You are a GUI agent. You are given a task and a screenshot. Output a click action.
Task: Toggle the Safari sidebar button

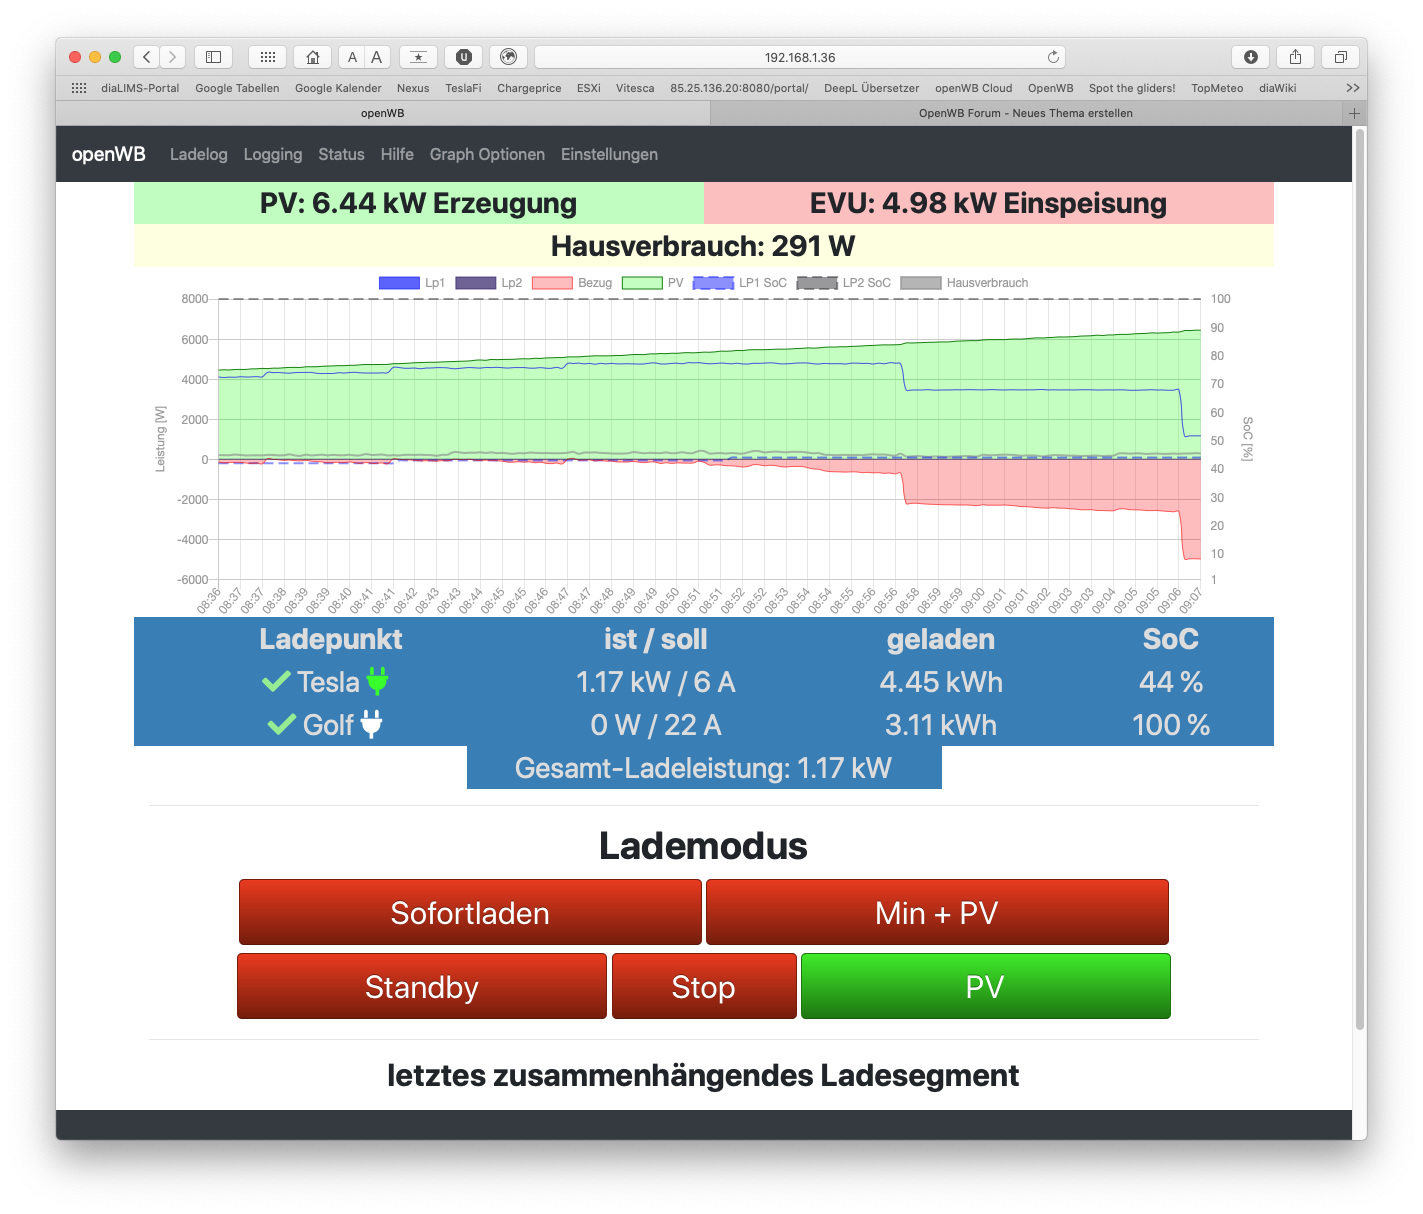coord(213,57)
